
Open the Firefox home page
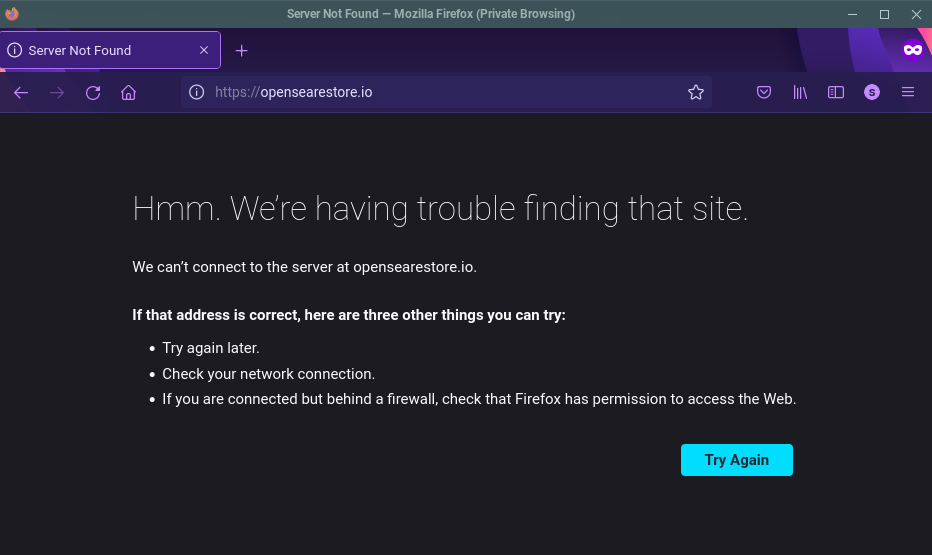pyautogui.click(x=128, y=93)
